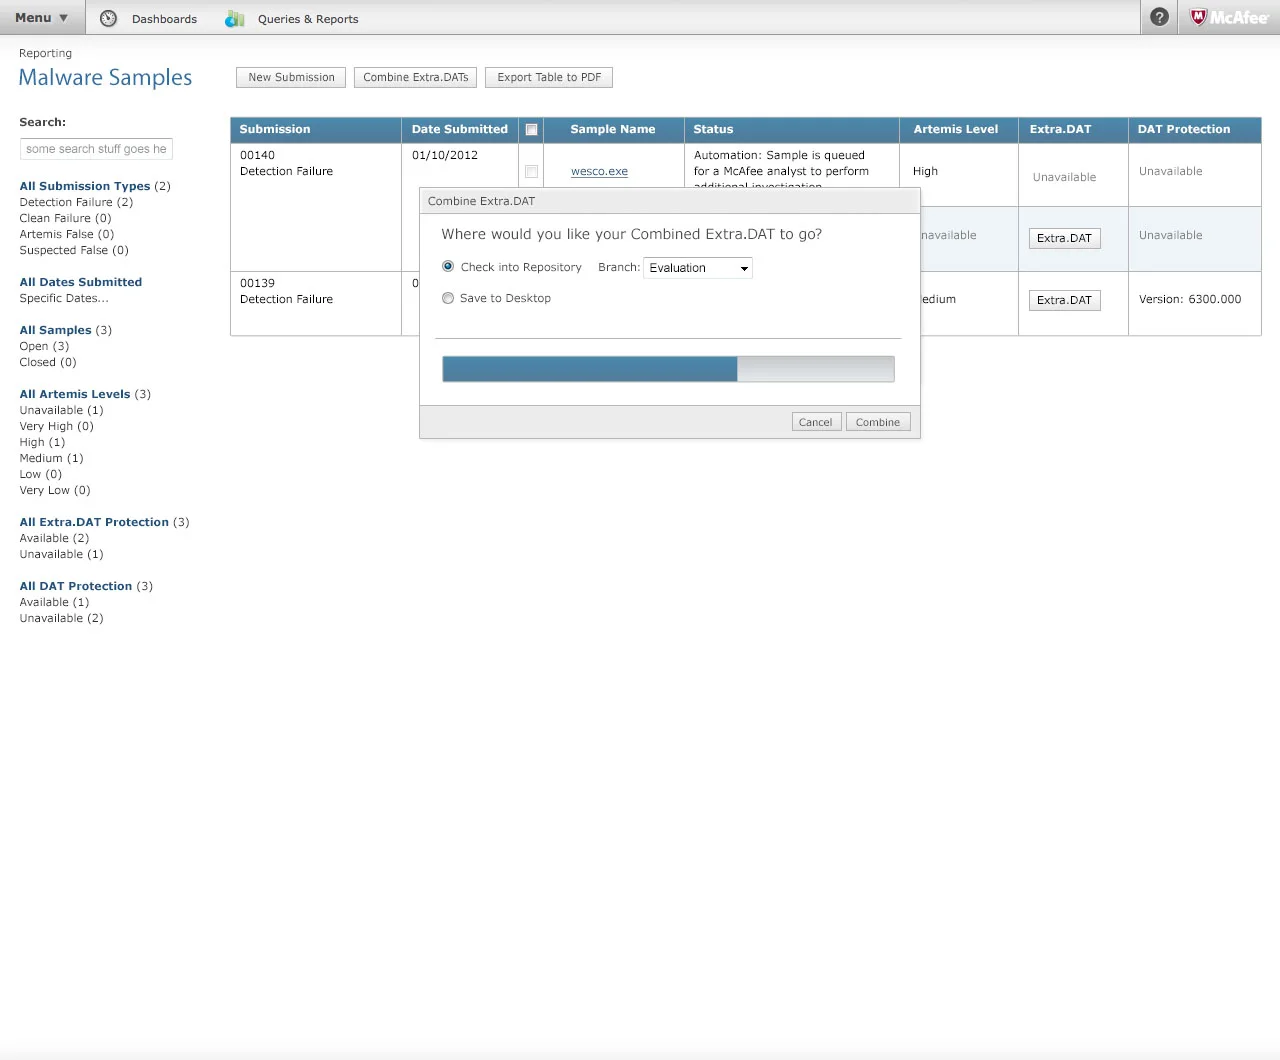Screen dimensions: 1280x1060
Task: Click Cancel in Combine Extra.DAT dialog
Action: pyautogui.click(x=815, y=422)
